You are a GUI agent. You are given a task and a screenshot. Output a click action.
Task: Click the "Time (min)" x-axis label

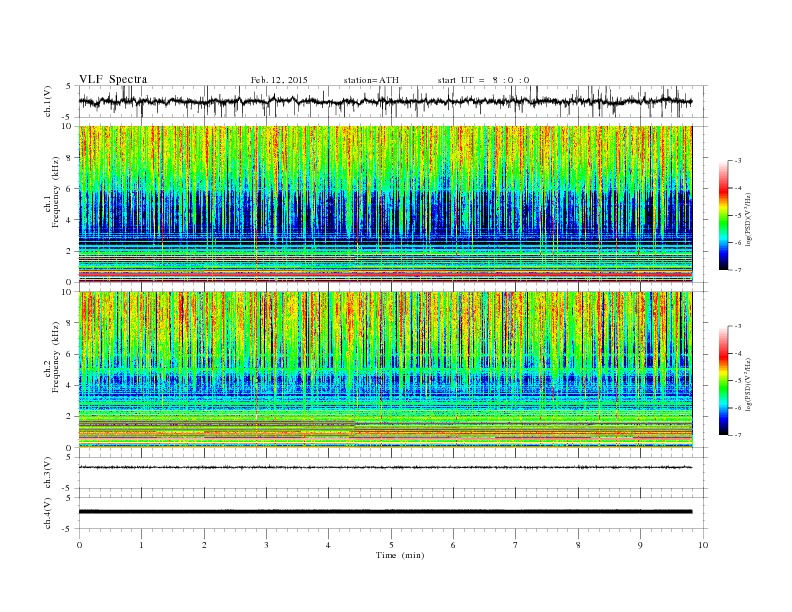tap(400, 555)
